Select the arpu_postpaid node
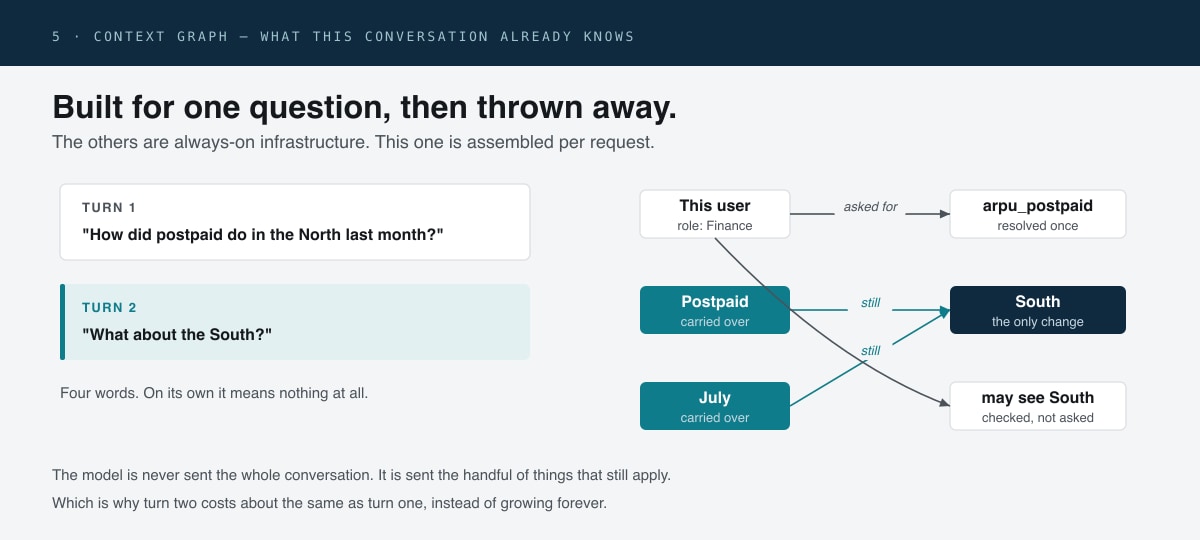The image size is (1200, 540). pos(1037,214)
